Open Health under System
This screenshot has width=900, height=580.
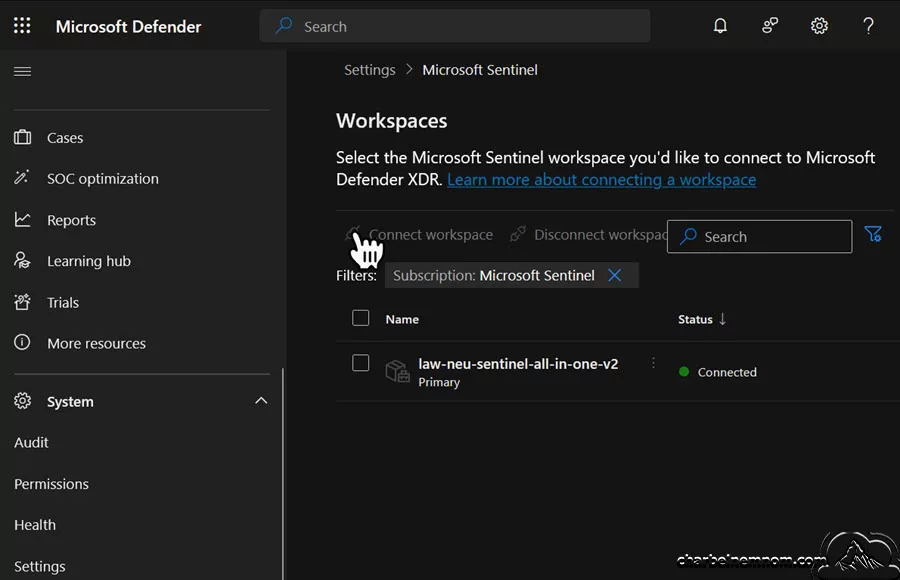coord(34,525)
